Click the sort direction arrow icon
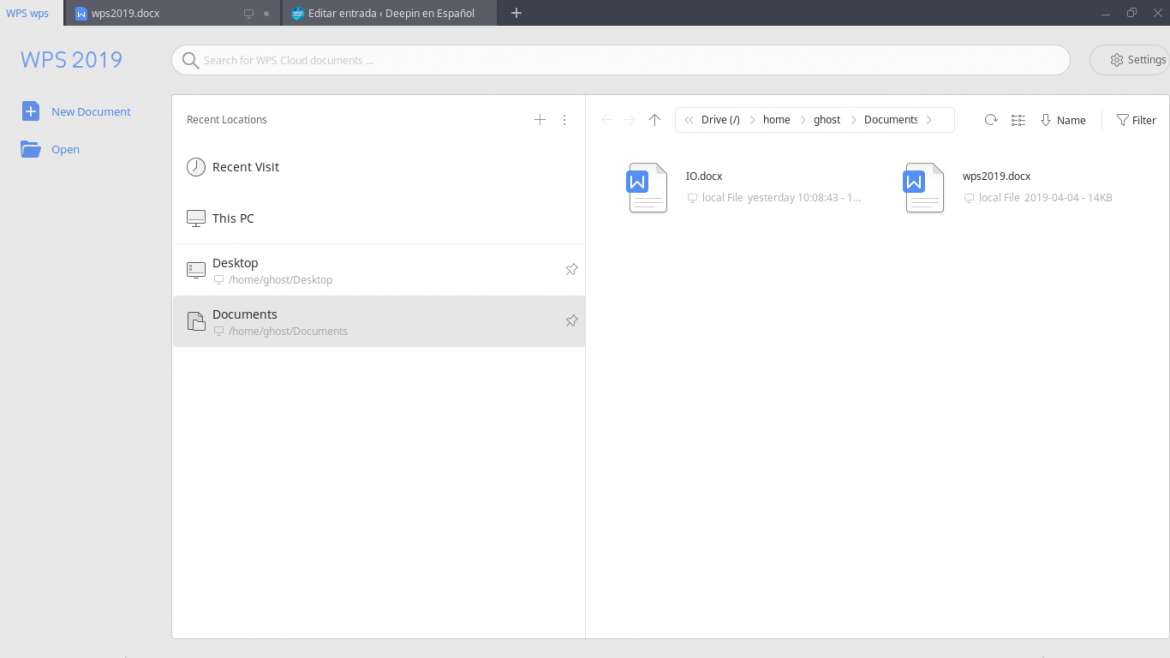This screenshot has height=658, width=1170. [x=1045, y=119]
